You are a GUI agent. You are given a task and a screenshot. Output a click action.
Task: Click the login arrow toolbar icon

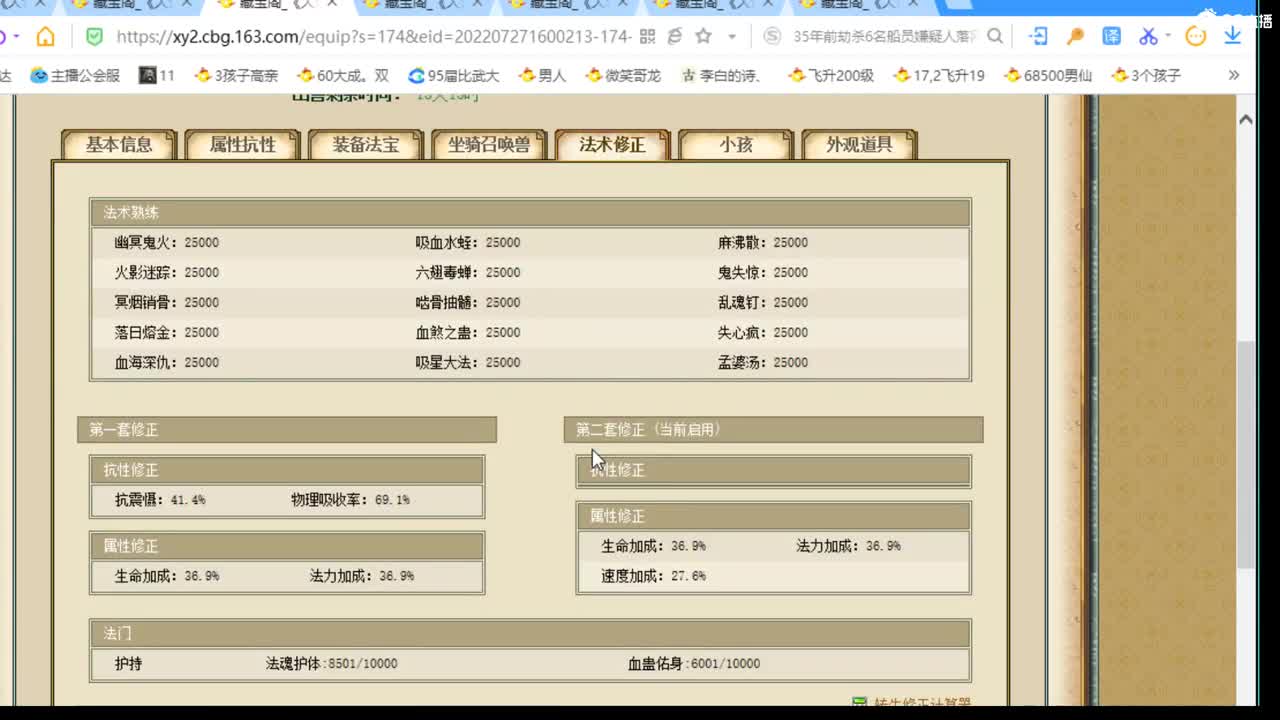pos(1038,37)
